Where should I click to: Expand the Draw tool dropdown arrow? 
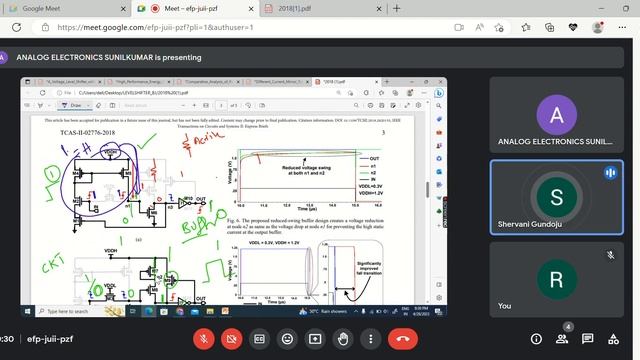coord(88,105)
